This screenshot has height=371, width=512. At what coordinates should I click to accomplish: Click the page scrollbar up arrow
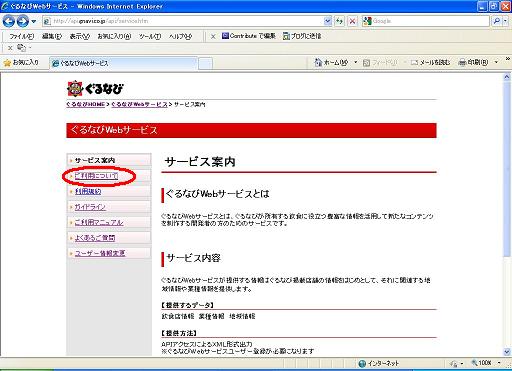pyautogui.click(x=507, y=77)
